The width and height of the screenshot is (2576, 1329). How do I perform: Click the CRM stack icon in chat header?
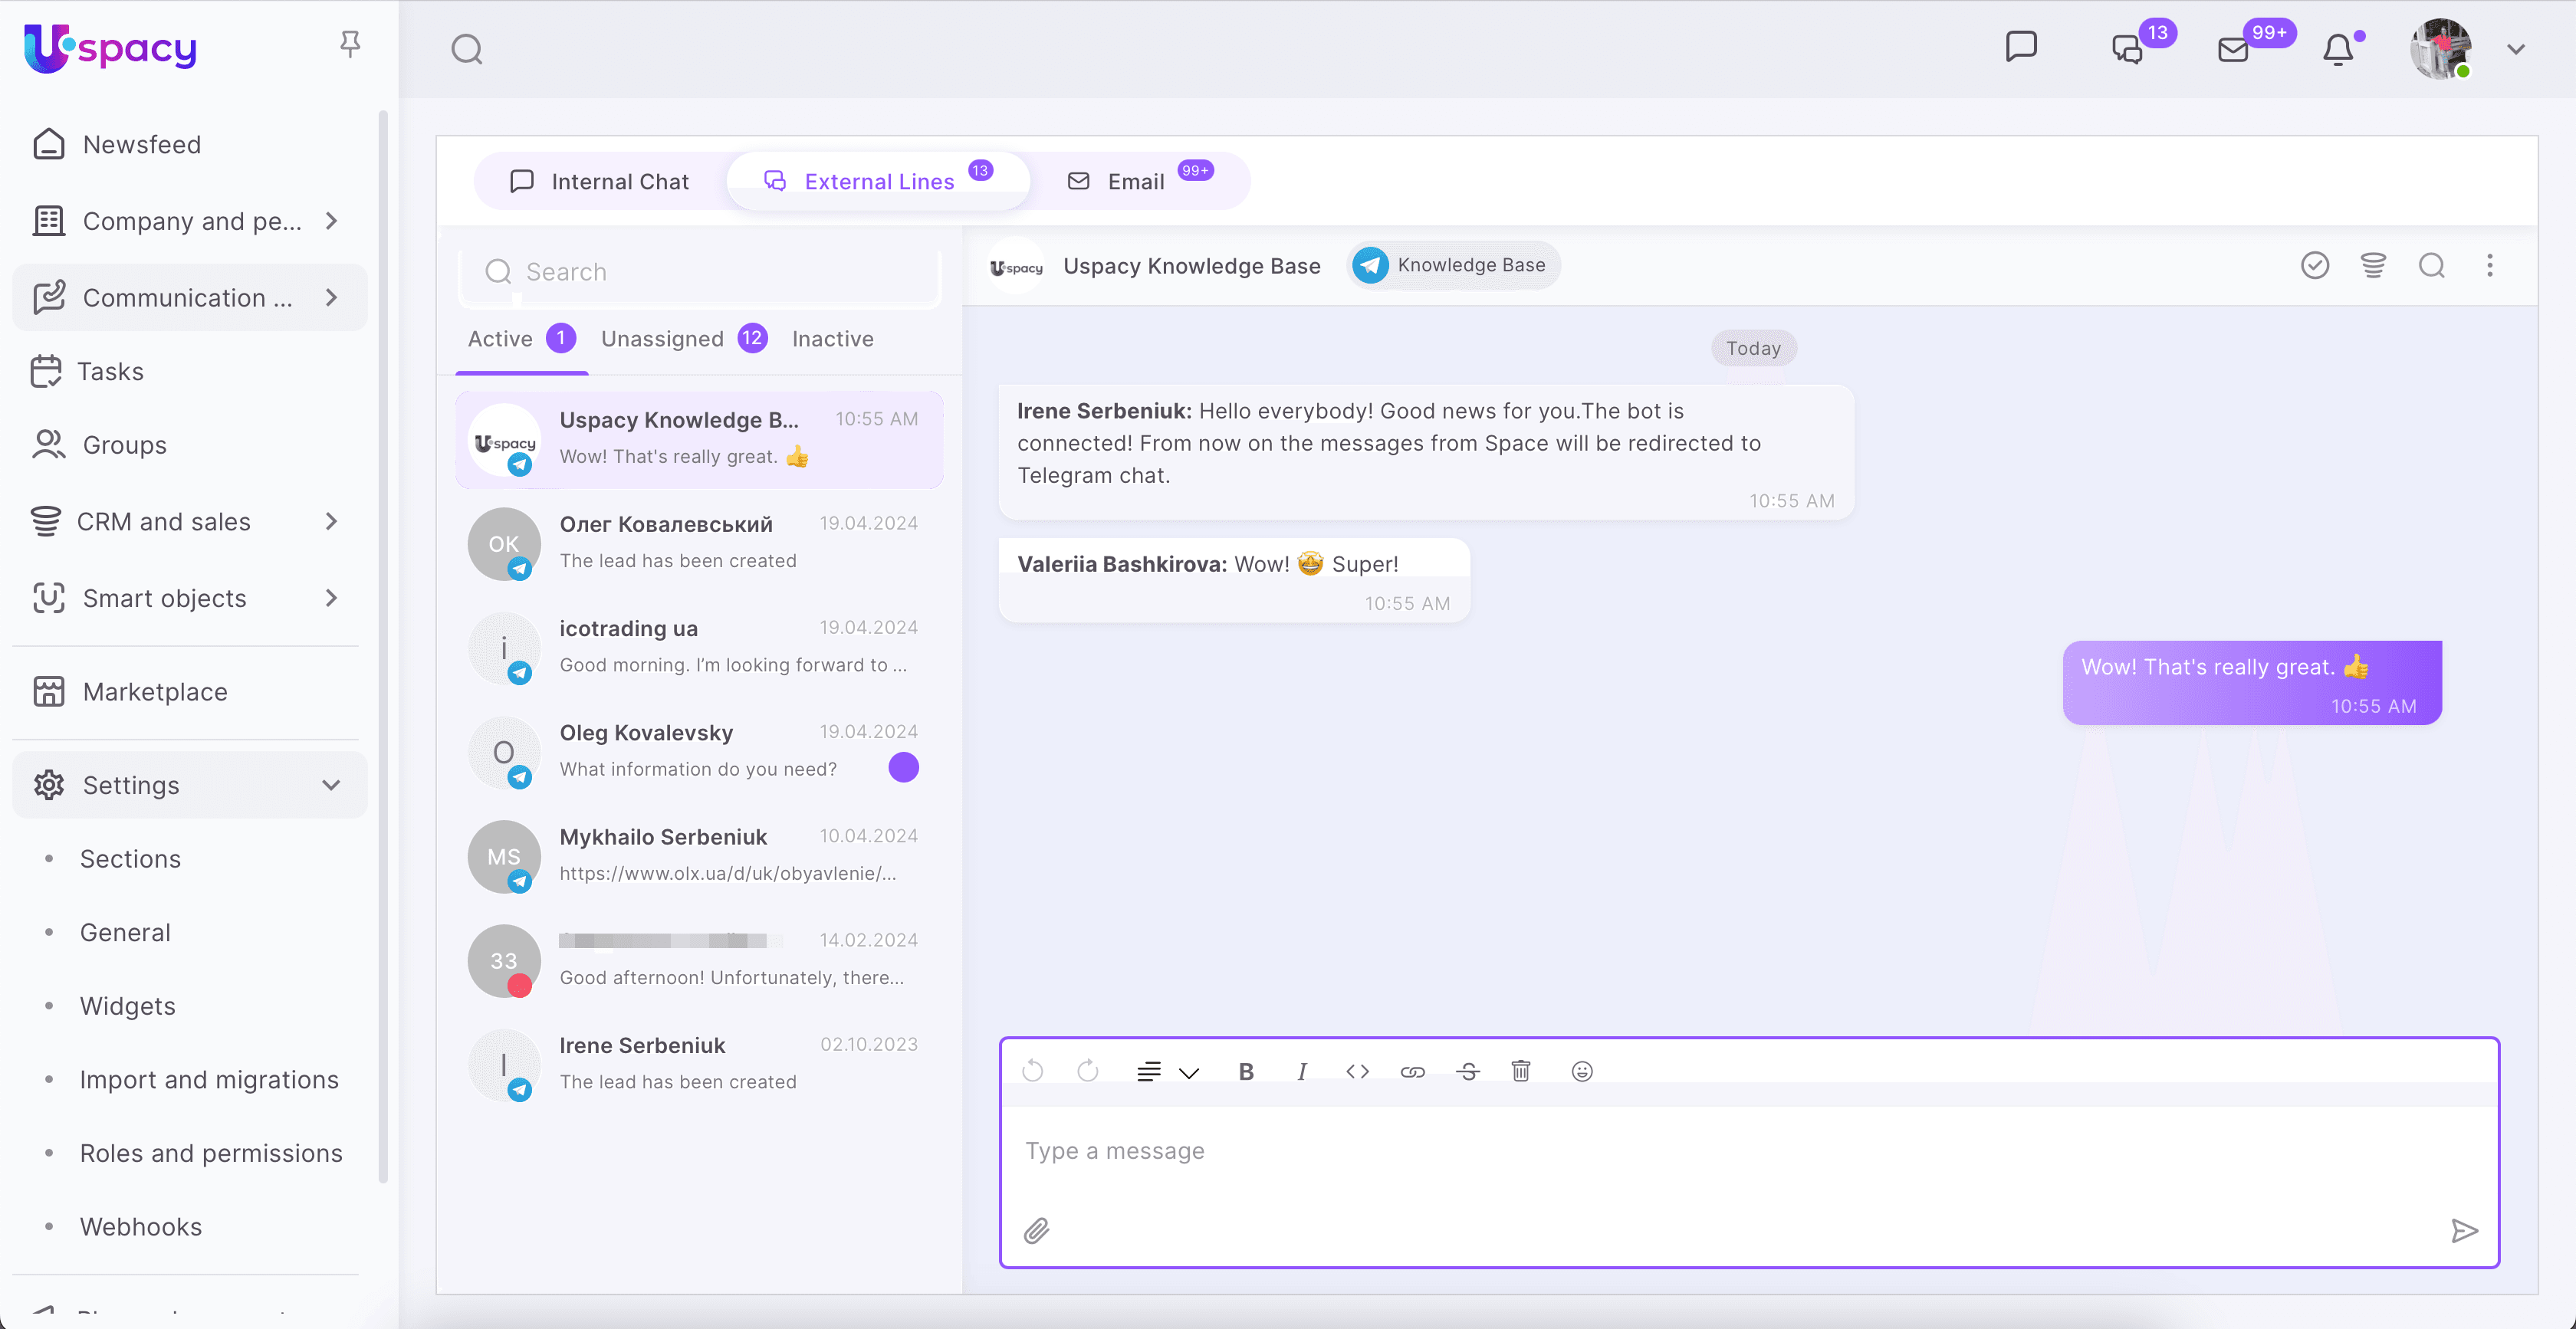click(x=2373, y=265)
